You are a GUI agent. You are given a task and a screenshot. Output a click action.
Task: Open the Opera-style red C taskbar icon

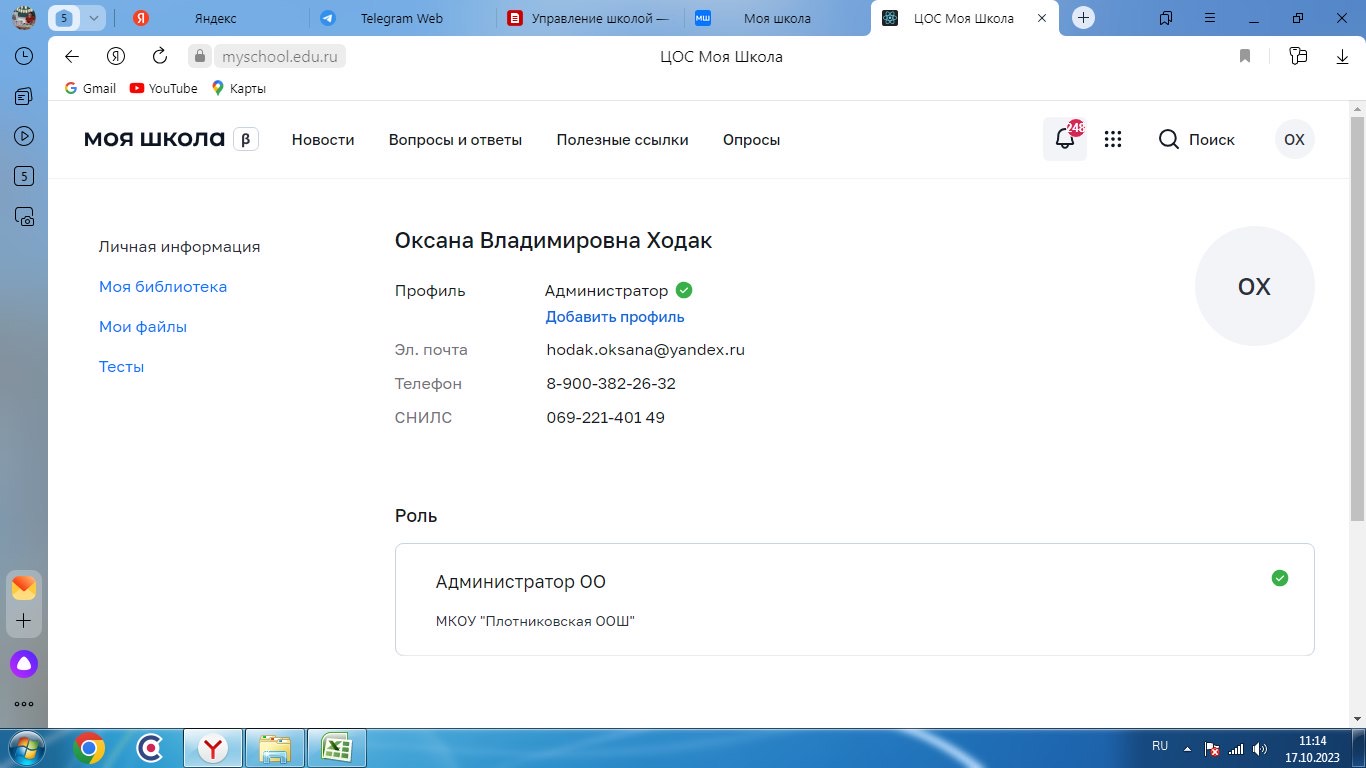coord(151,748)
